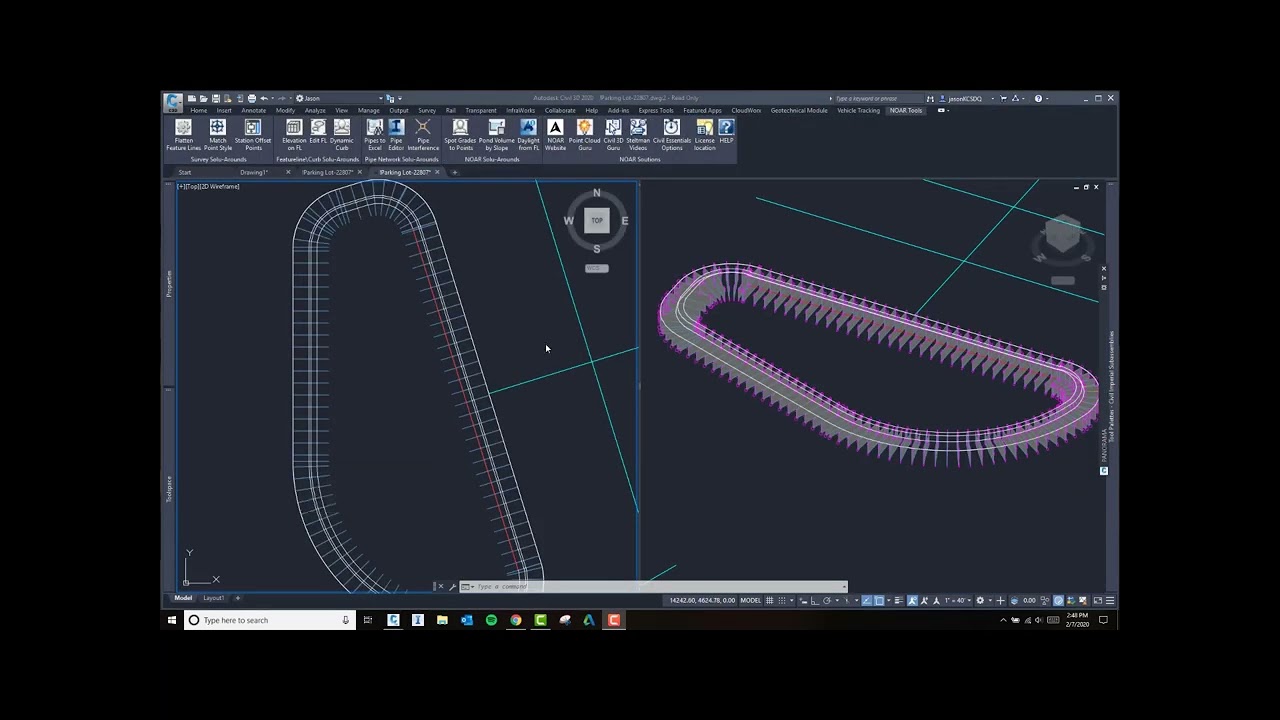Open object snap settings dropdown arrow
Screen dimensions: 1280x720
pos(889,600)
